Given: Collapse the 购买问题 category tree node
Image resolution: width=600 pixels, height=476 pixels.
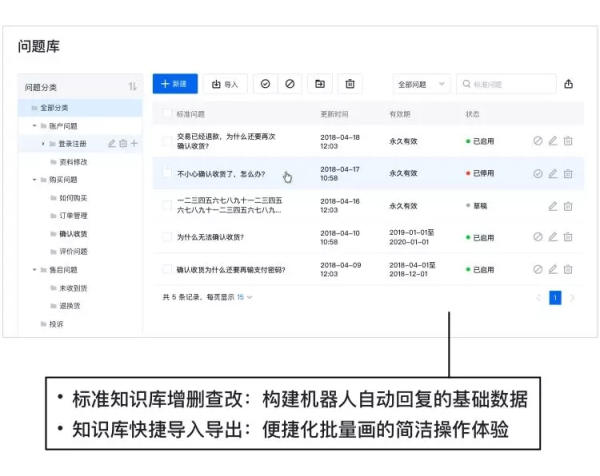Looking at the screenshot, I should [33, 180].
